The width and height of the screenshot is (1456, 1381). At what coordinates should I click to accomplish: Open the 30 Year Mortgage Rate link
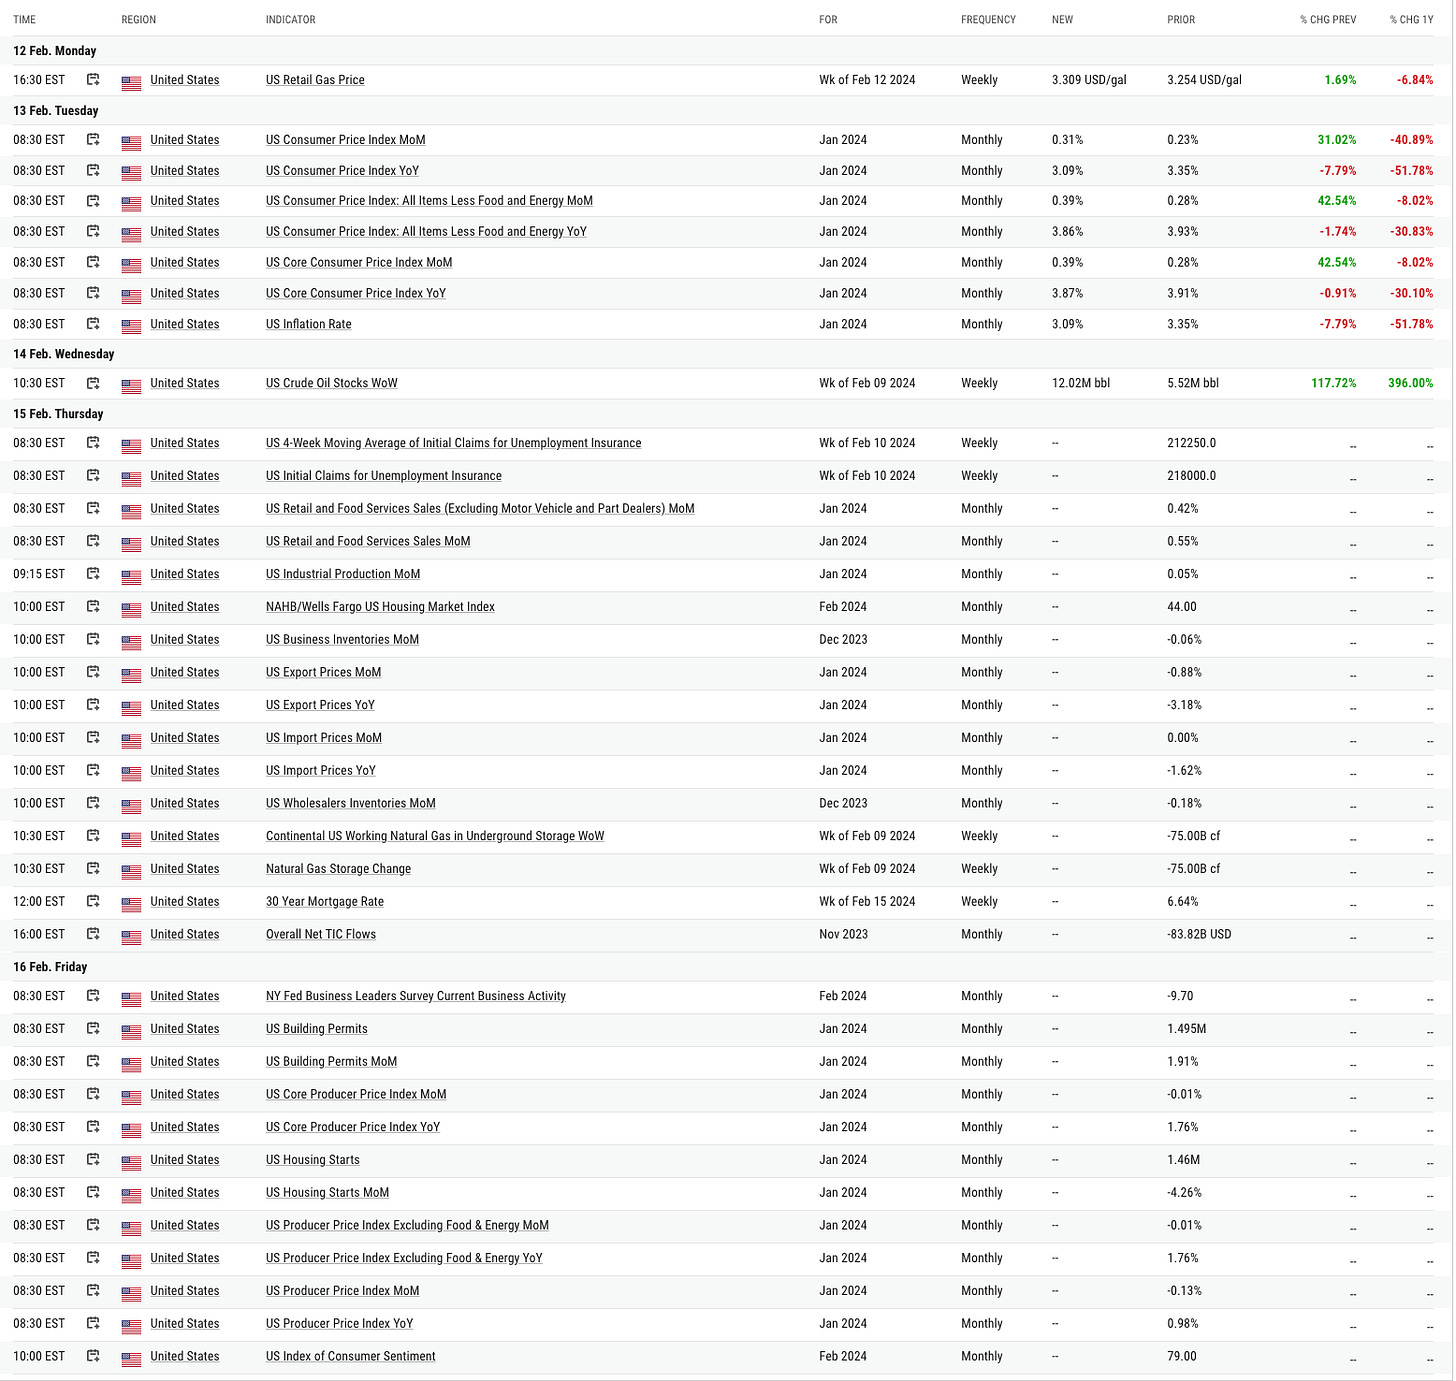coord(325,902)
